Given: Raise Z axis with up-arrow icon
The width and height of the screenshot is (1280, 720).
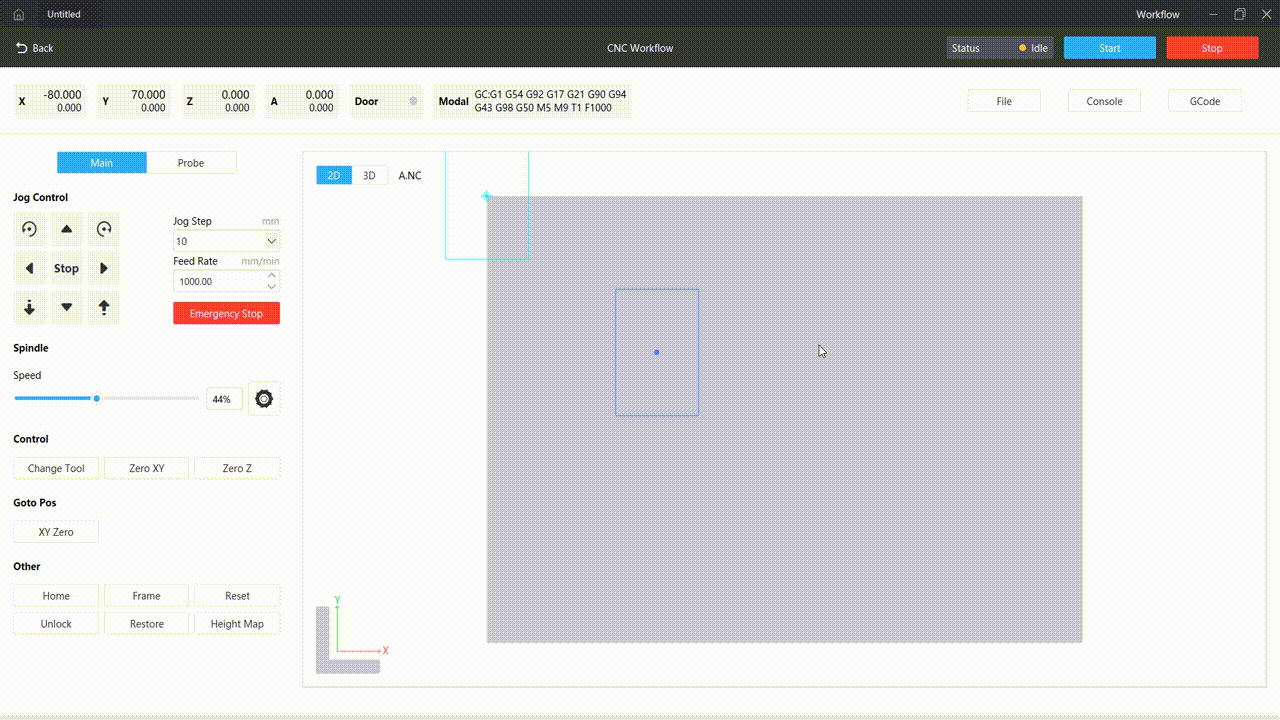Looking at the screenshot, I should (104, 307).
